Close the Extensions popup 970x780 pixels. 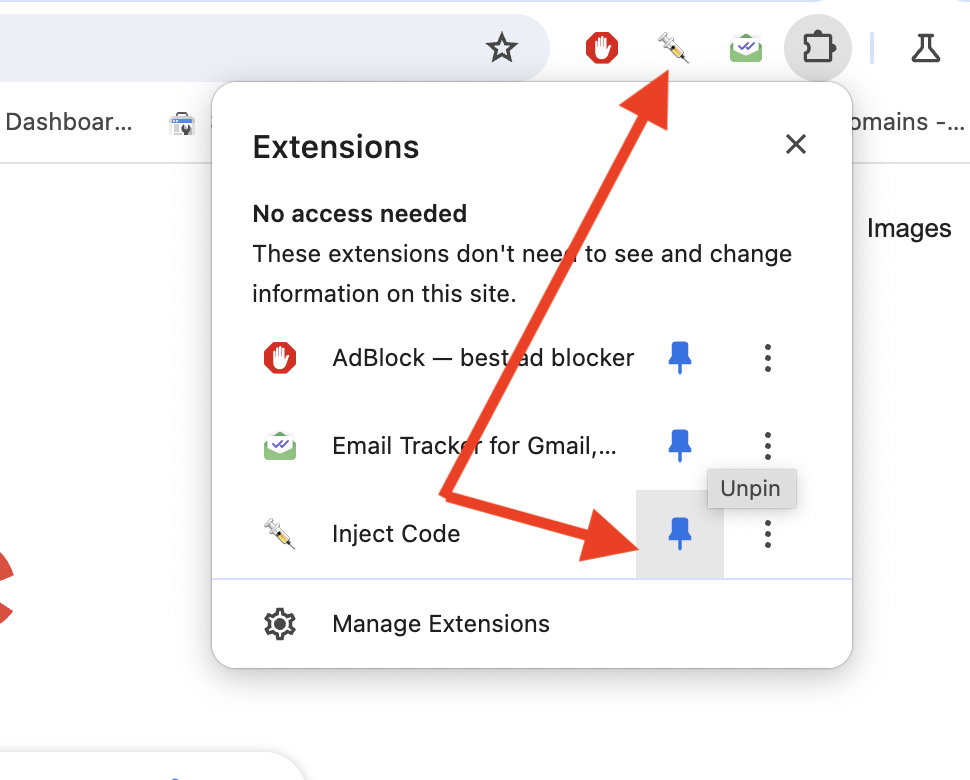click(796, 144)
